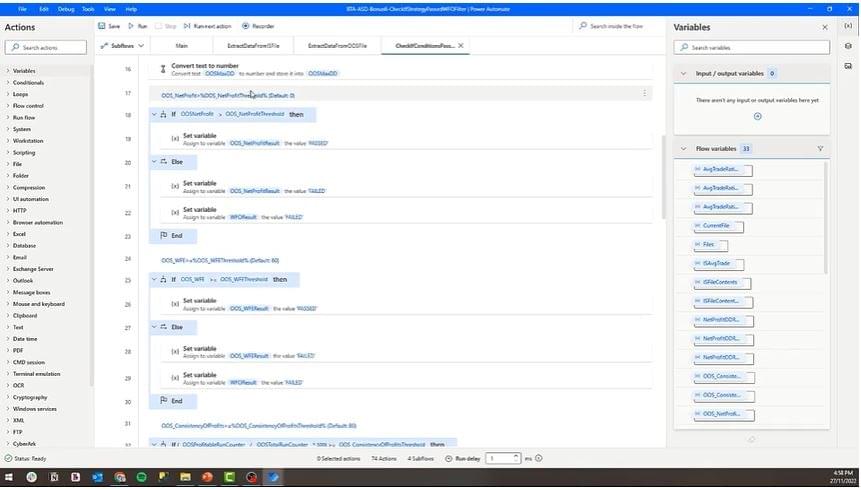Close the Variables panel

pyautogui.click(x=825, y=27)
